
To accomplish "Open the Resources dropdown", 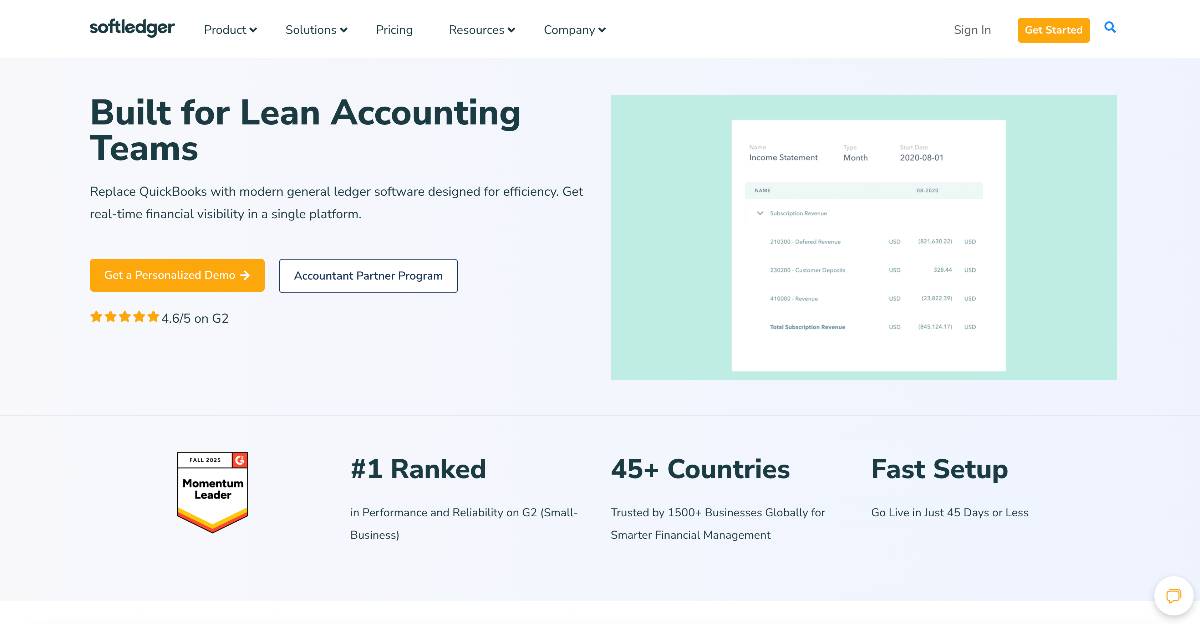I will (482, 30).
